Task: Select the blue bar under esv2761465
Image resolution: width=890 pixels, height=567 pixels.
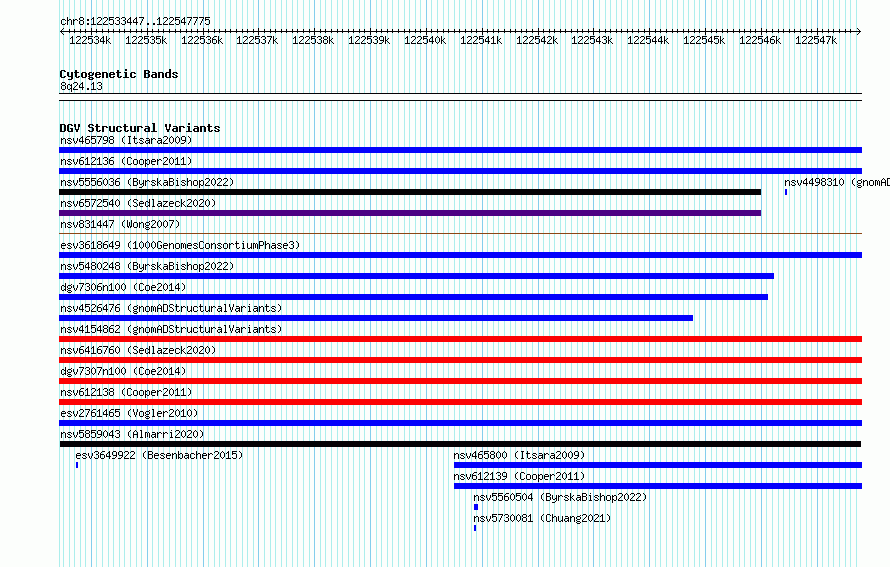Action: pos(460,423)
